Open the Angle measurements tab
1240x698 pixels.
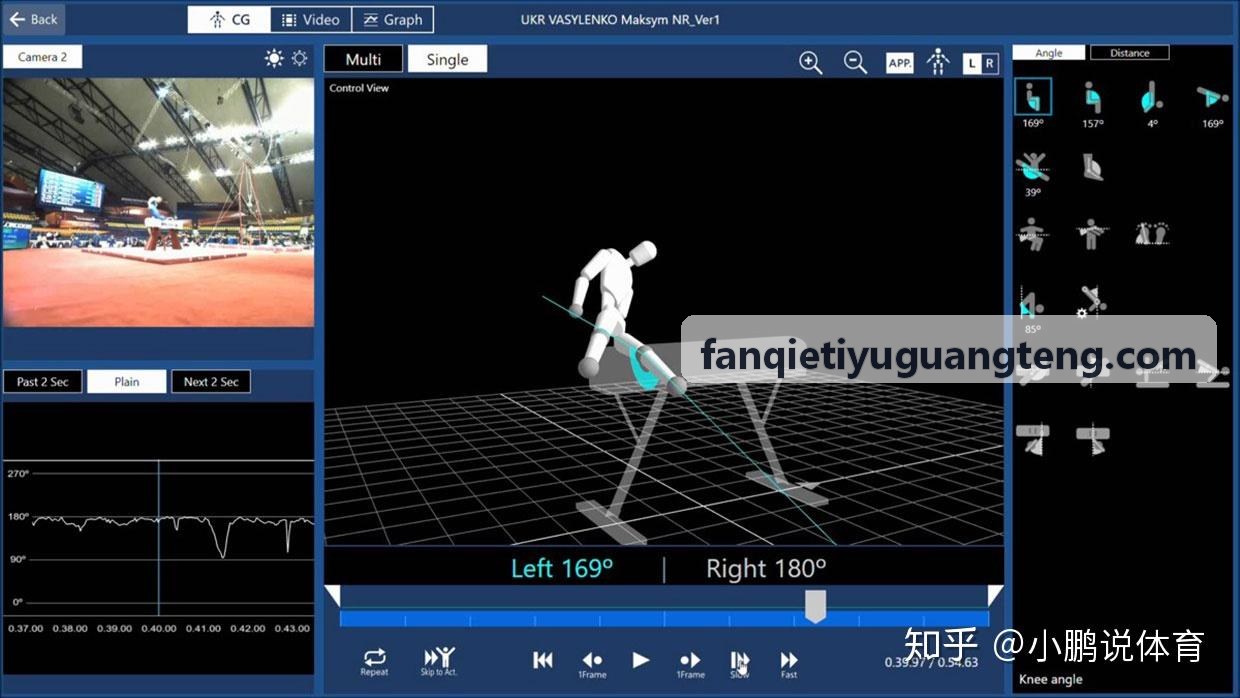[x=1049, y=53]
